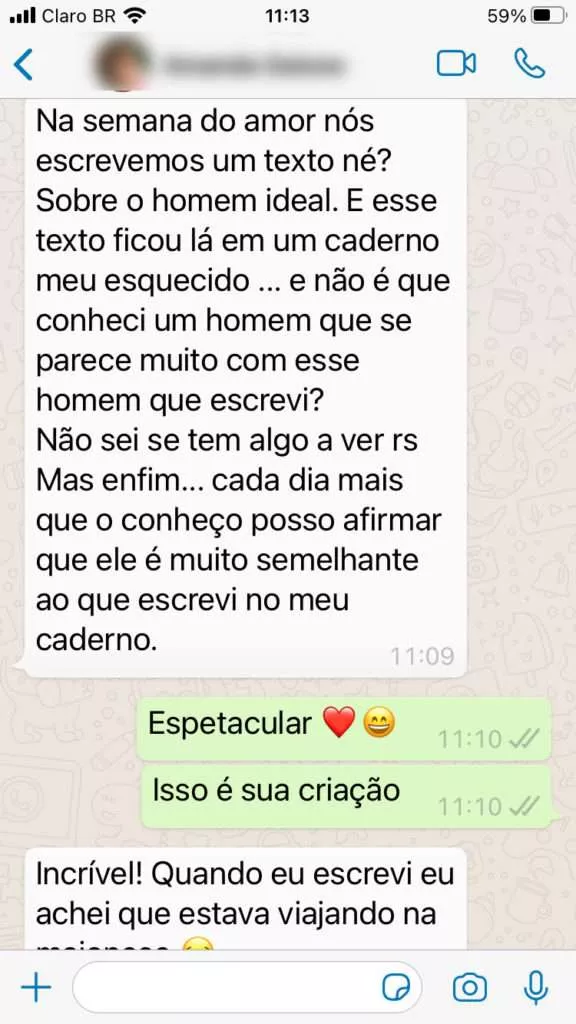The image size is (576, 1024).
Task: Focus the message text input field
Action: (x=248, y=987)
